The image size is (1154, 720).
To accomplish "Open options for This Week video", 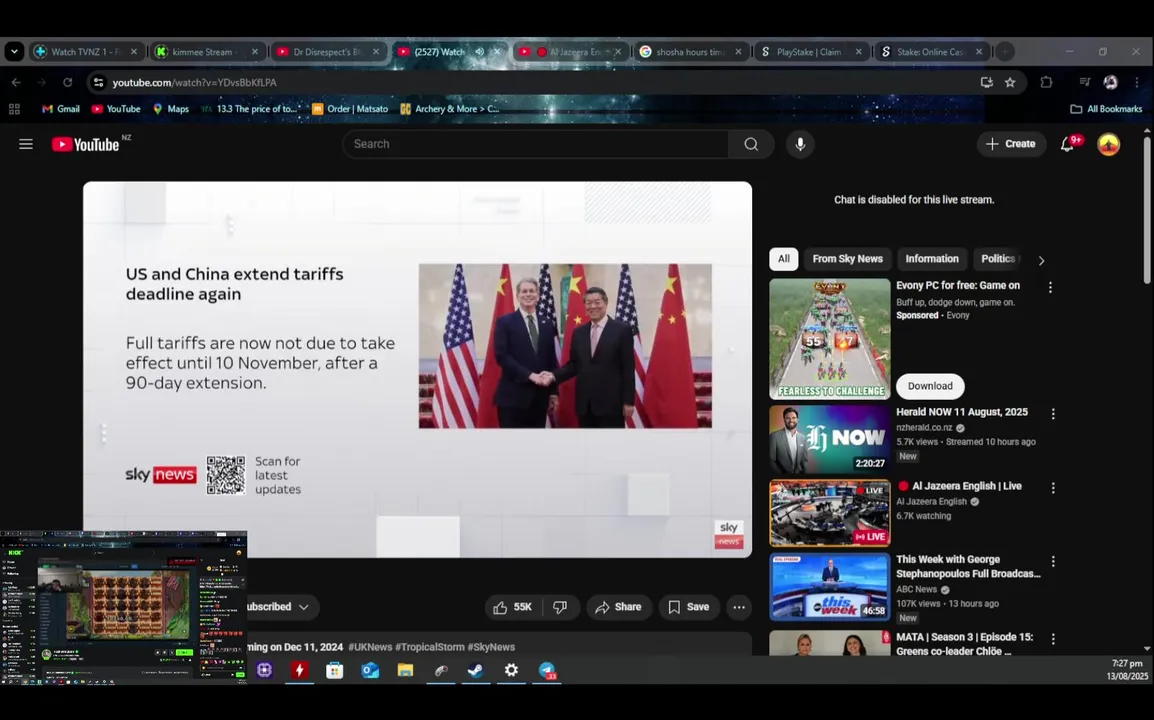I will 1053,562.
